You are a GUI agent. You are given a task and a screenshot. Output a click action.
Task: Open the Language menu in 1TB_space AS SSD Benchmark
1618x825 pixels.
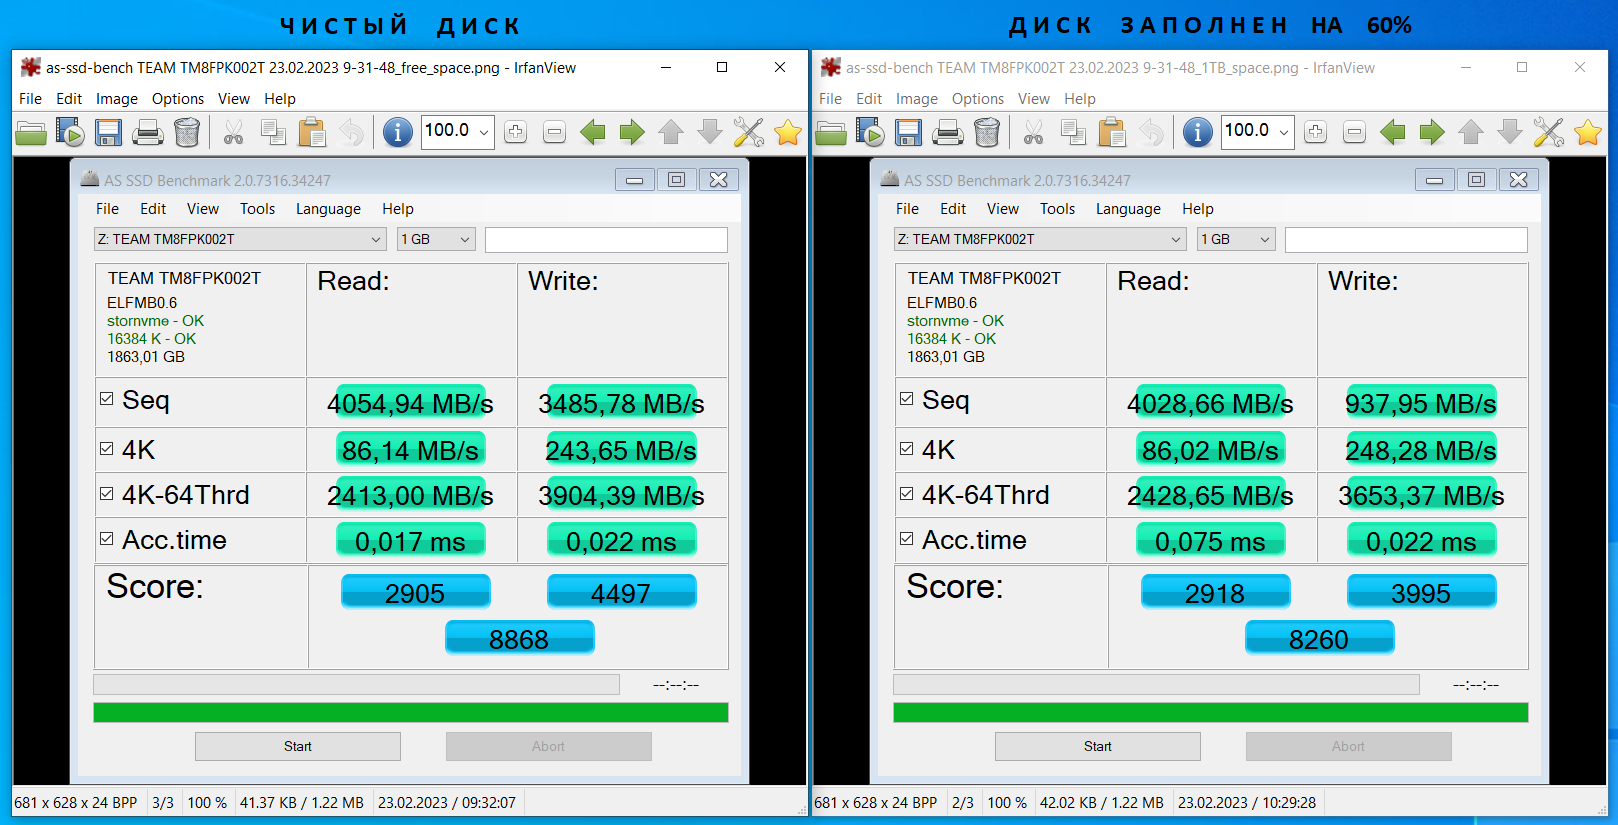pyautogui.click(x=1128, y=209)
